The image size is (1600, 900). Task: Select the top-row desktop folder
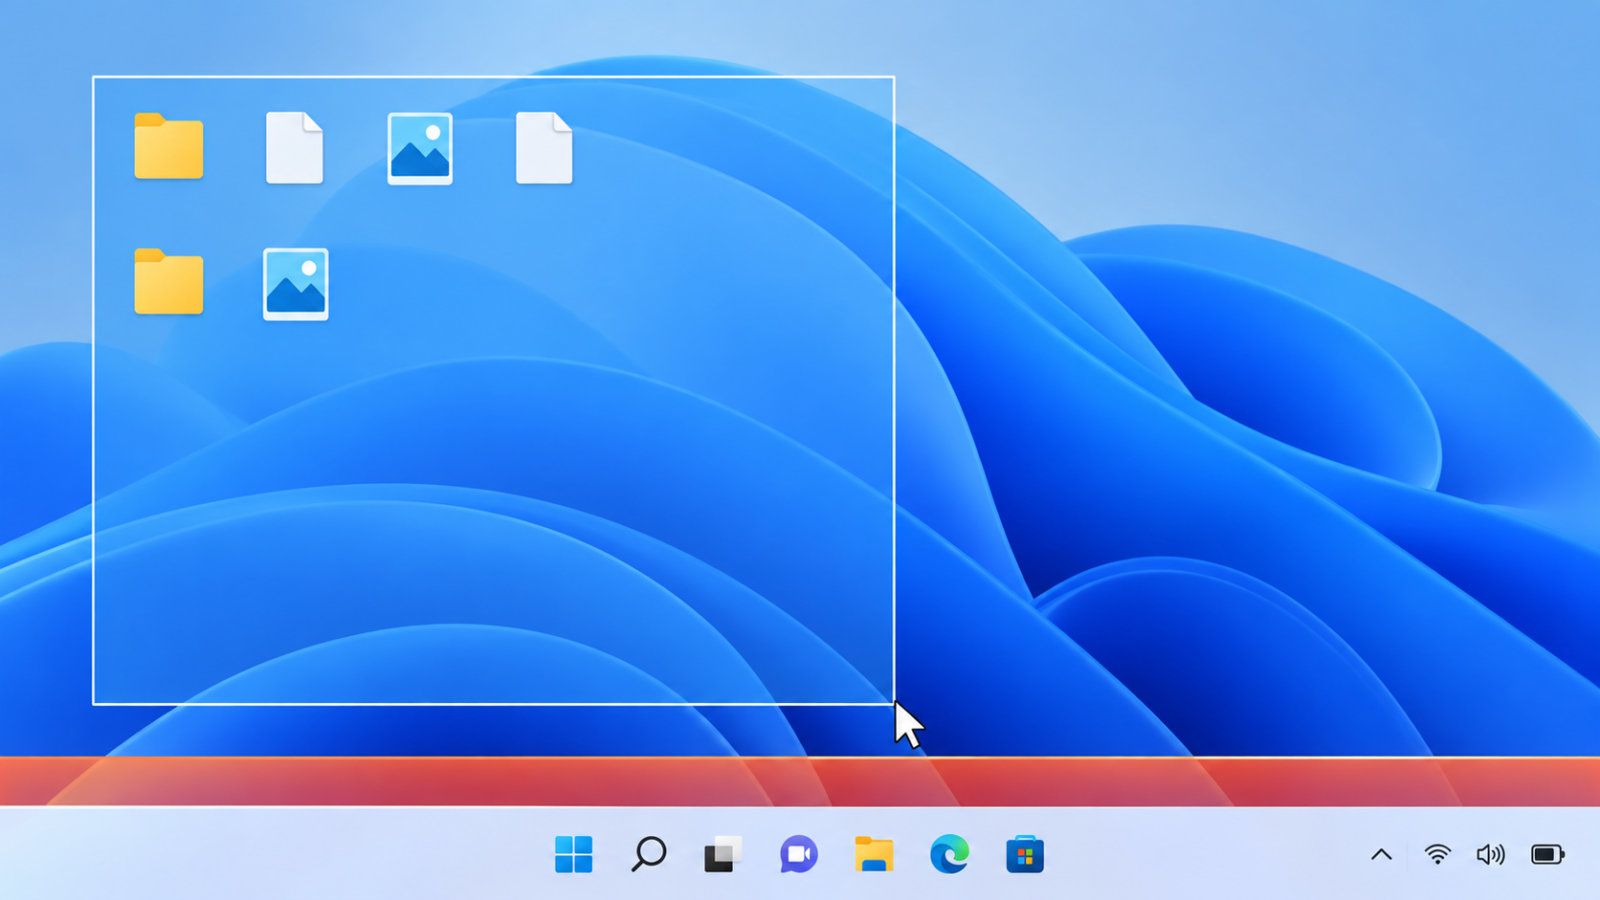tap(169, 147)
